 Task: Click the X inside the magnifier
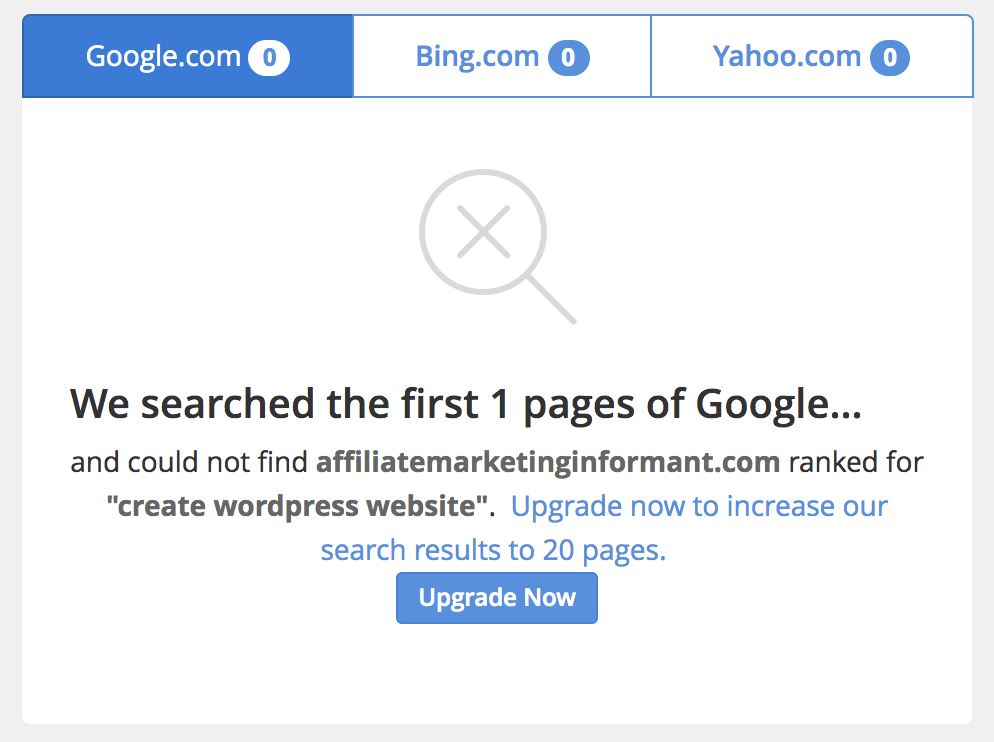point(484,230)
